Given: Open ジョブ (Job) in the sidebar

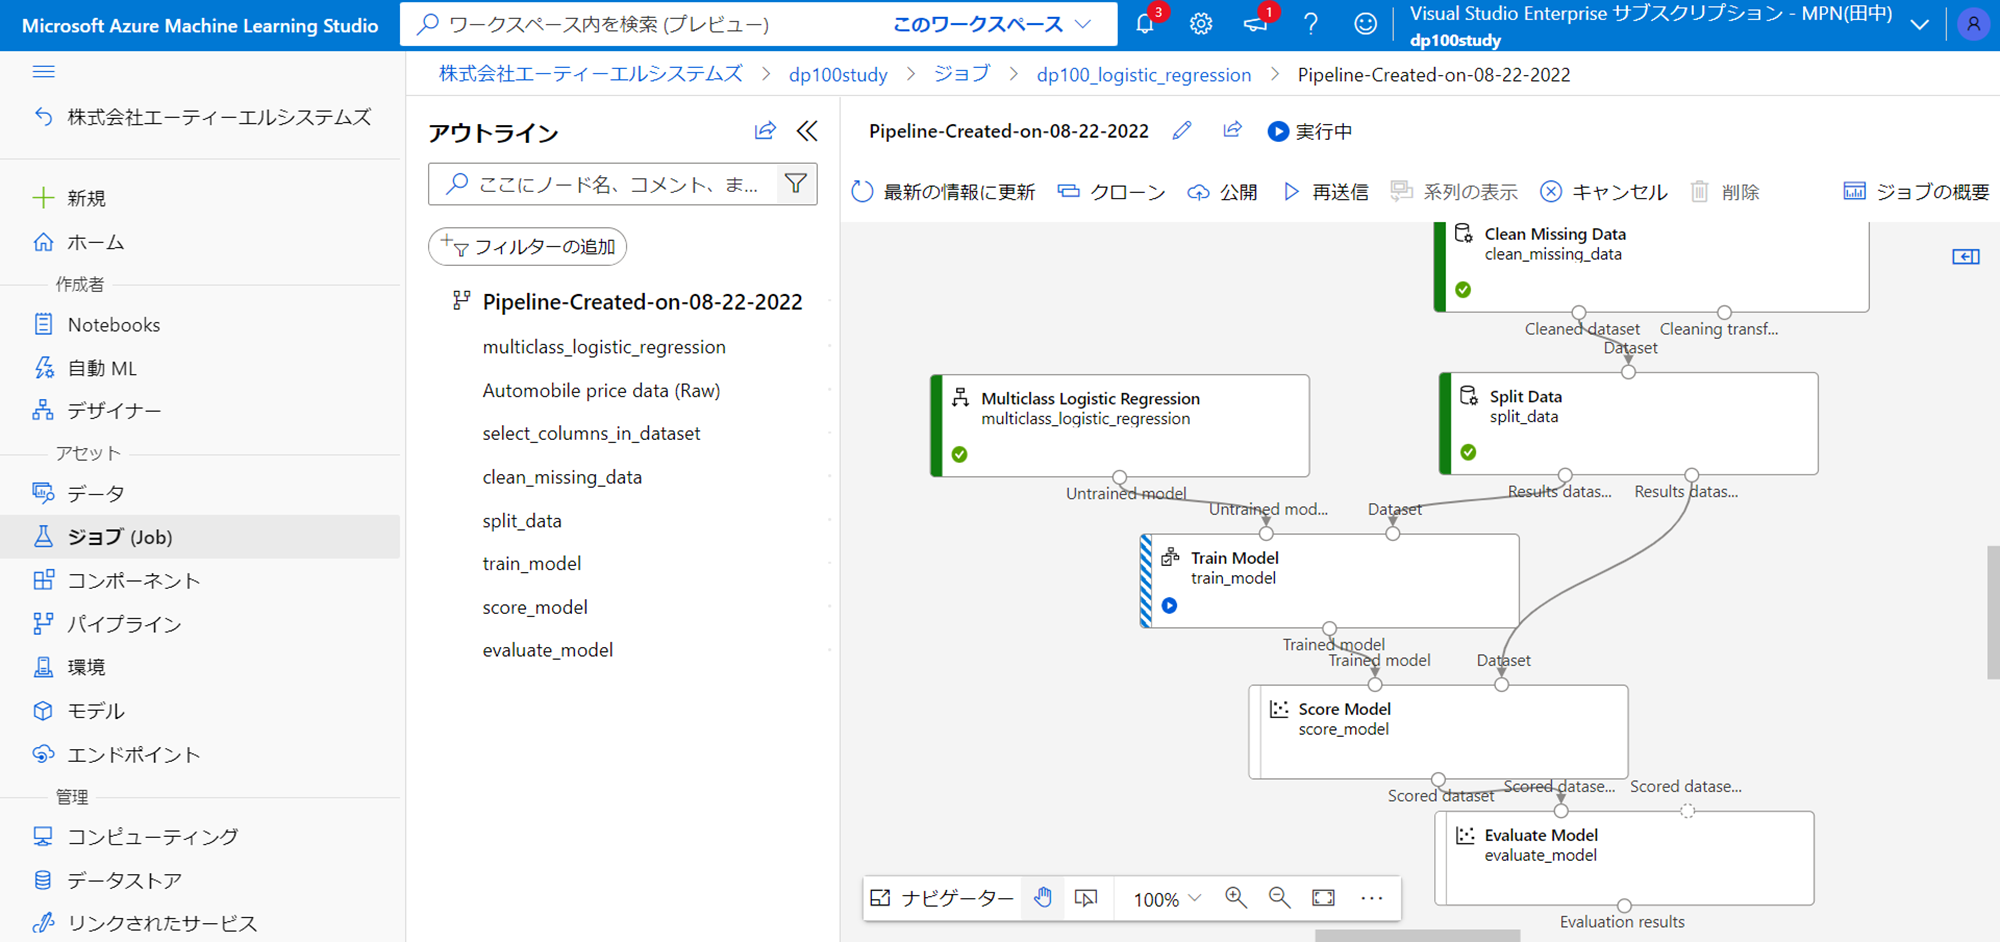Looking at the screenshot, I should pos(200,537).
